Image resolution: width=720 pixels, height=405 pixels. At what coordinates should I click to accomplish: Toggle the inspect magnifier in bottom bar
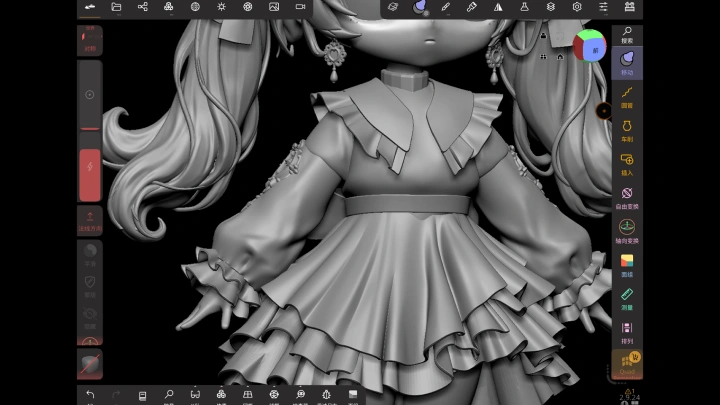coord(300,395)
